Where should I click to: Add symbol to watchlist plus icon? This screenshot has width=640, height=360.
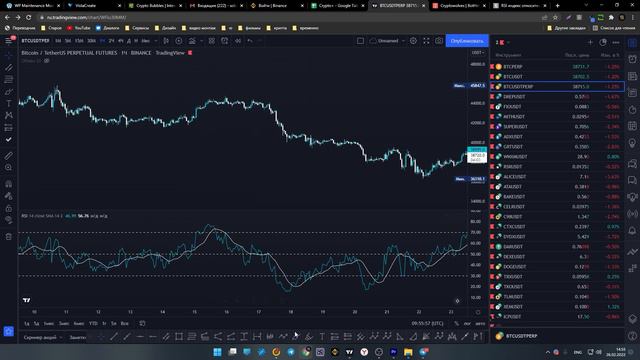tap(590, 42)
